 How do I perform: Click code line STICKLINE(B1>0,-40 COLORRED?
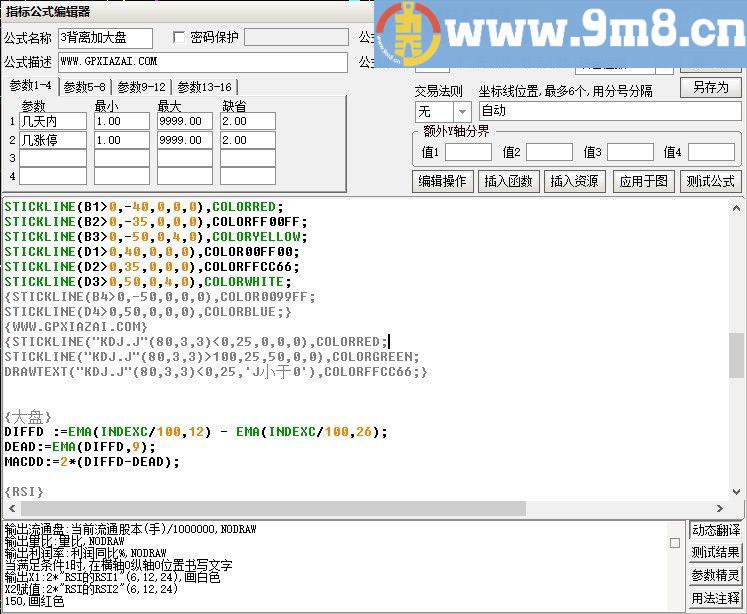144,207
